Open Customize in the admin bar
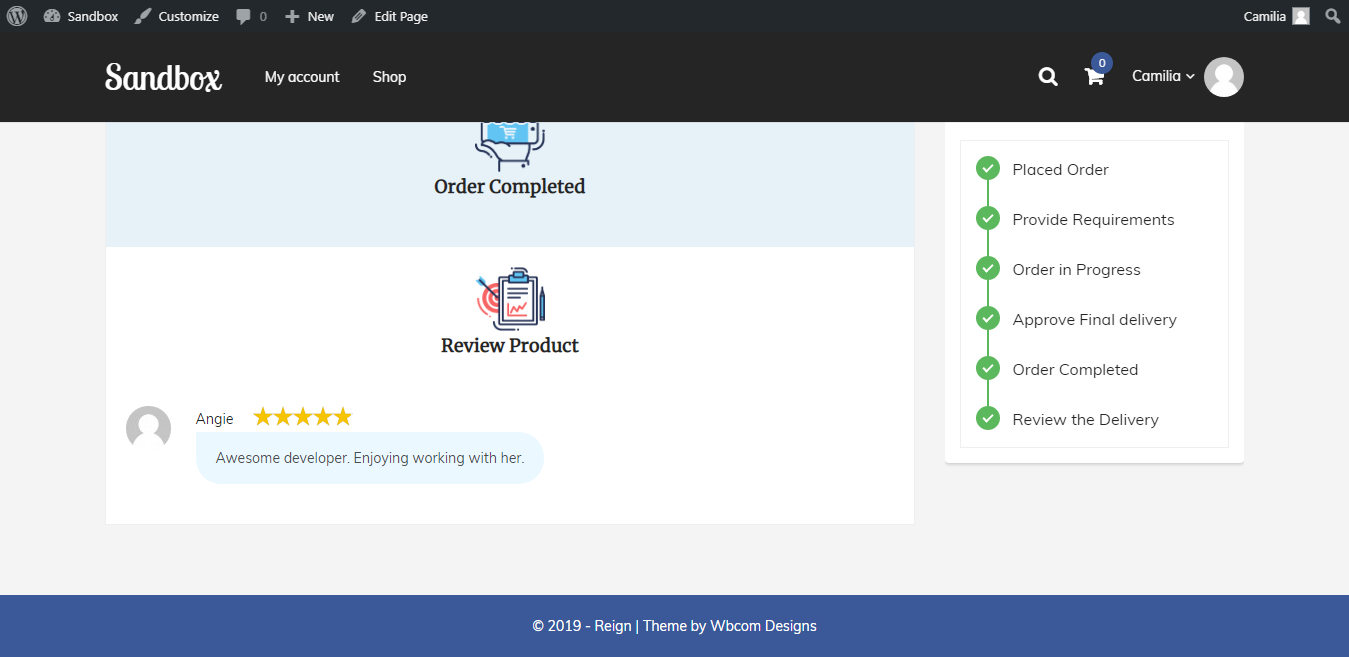The height and width of the screenshot is (657, 1349). pyautogui.click(x=176, y=16)
